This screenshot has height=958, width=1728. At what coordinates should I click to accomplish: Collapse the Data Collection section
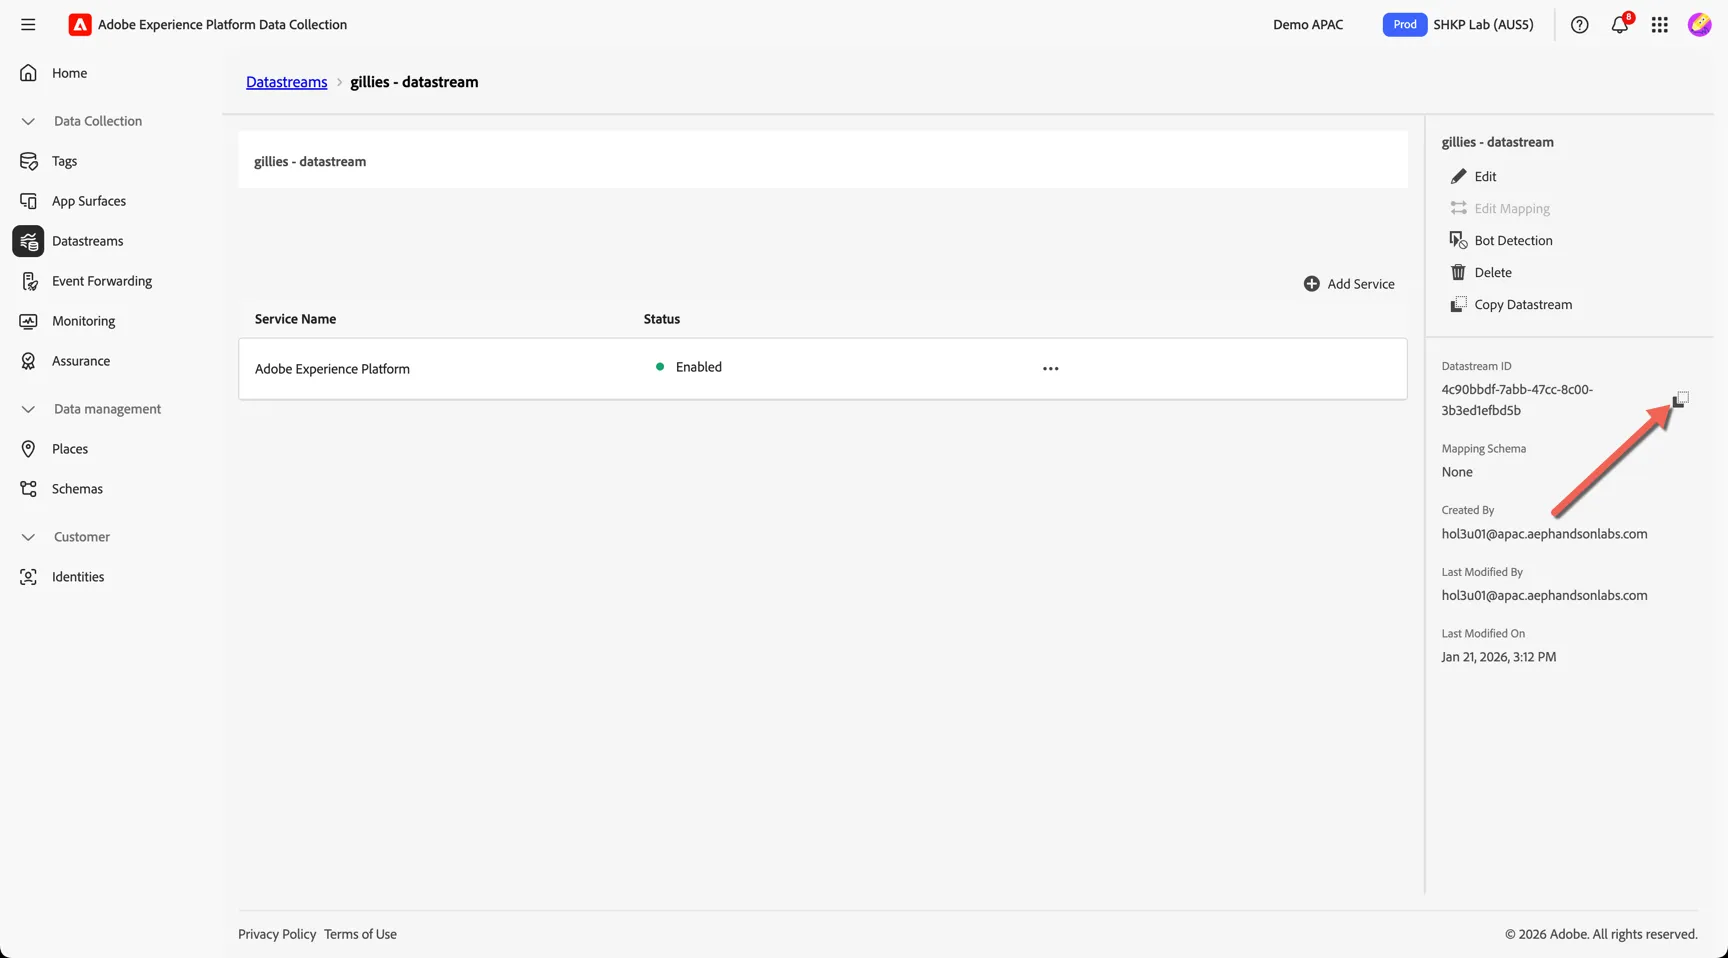coord(28,121)
